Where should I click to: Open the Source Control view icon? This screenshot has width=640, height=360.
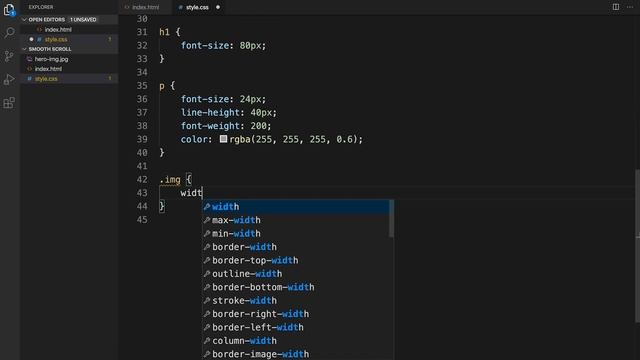(9, 56)
